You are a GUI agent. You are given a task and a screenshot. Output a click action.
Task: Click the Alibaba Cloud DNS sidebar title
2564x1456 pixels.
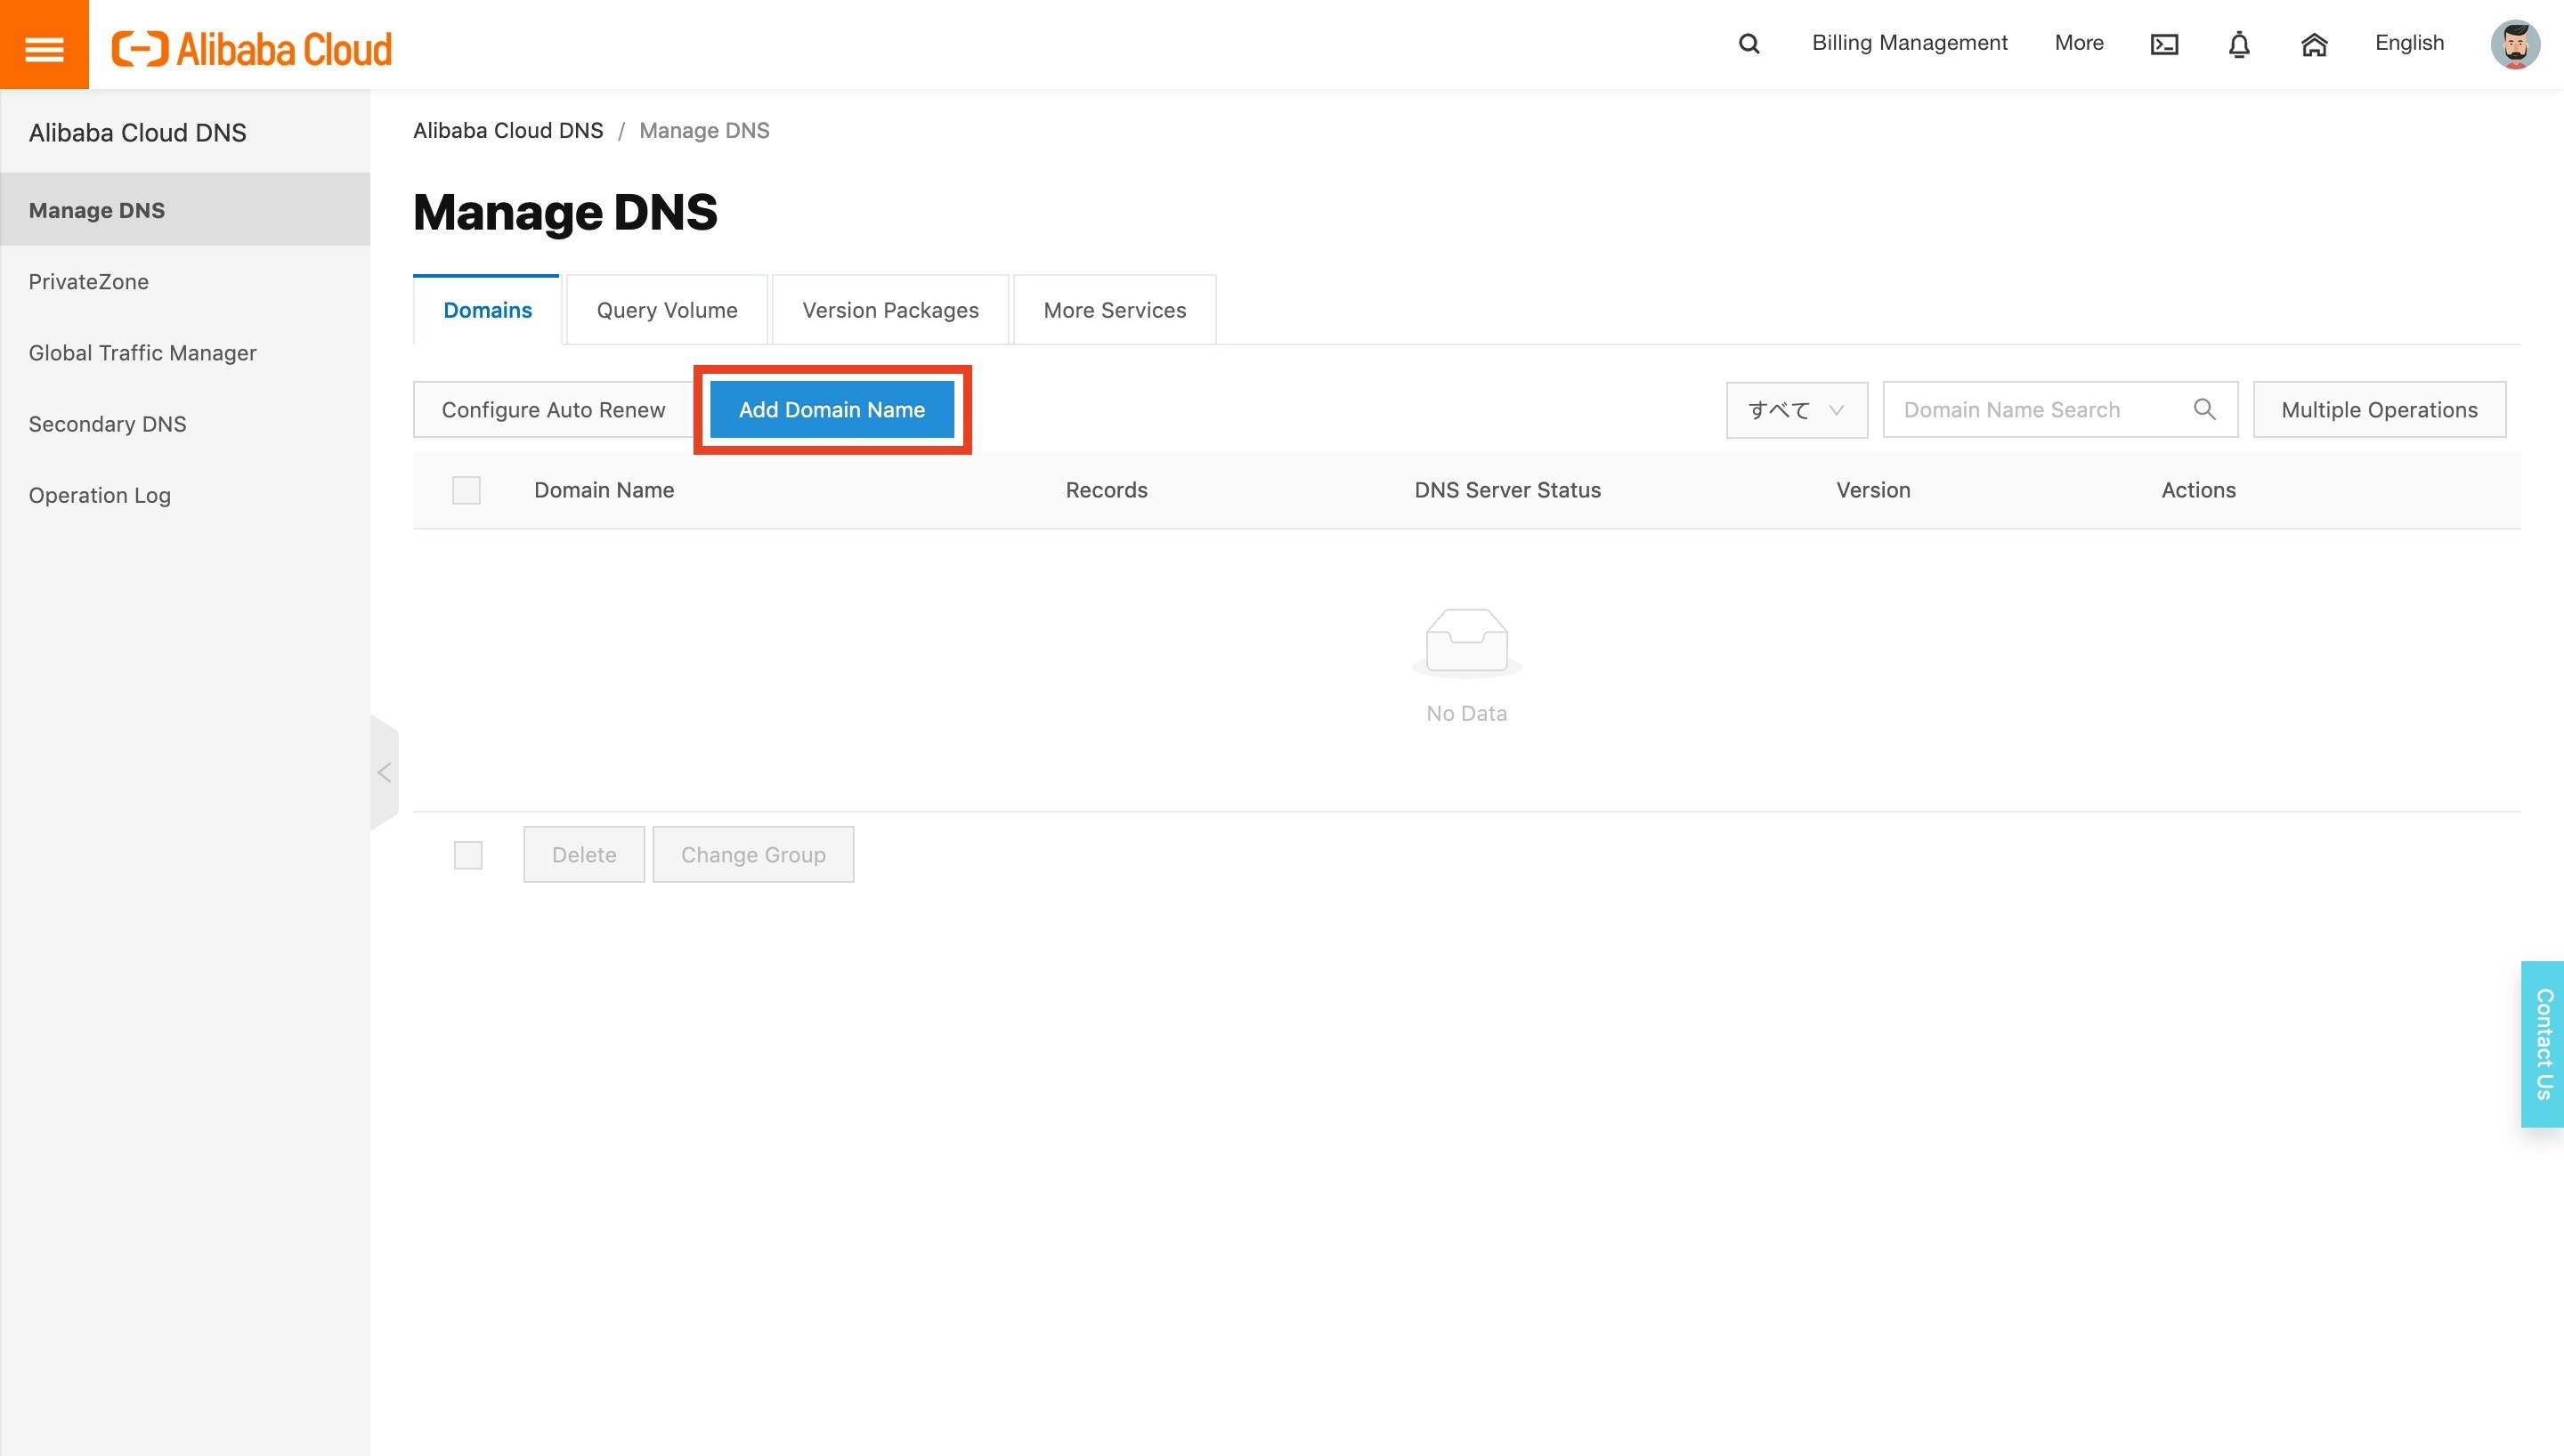(137, 133)
